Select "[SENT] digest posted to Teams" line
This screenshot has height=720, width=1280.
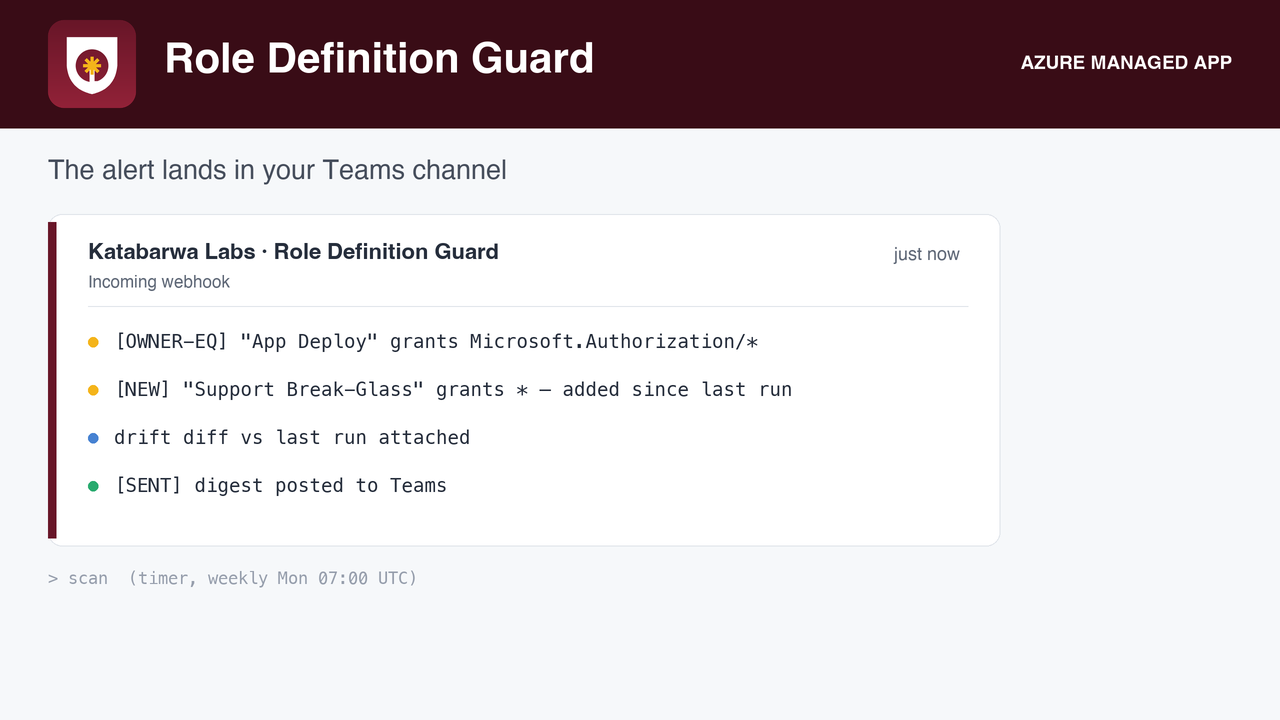pyautogui.click(x=281, y=486)
